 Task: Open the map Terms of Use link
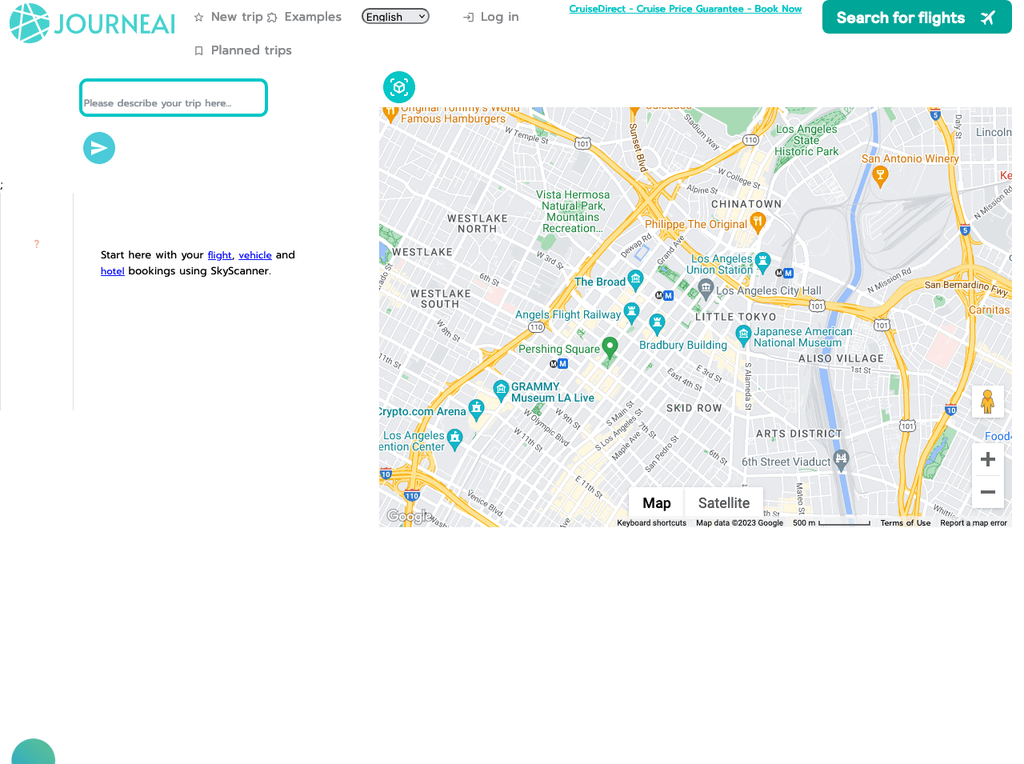click(x=905, y=523)
